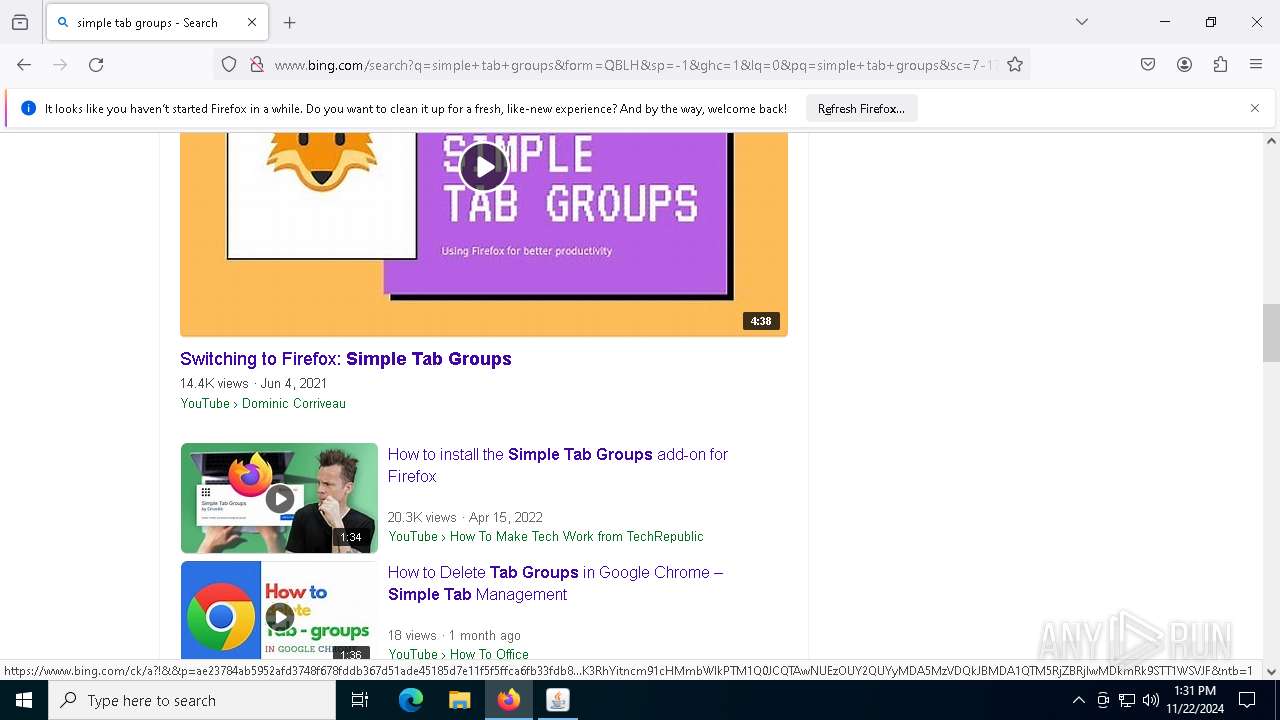This screenshot has height=720, width=1280.
Task: Click 'YouTube › How To Make Tech Work' source
Action: (x=546, y=537)
